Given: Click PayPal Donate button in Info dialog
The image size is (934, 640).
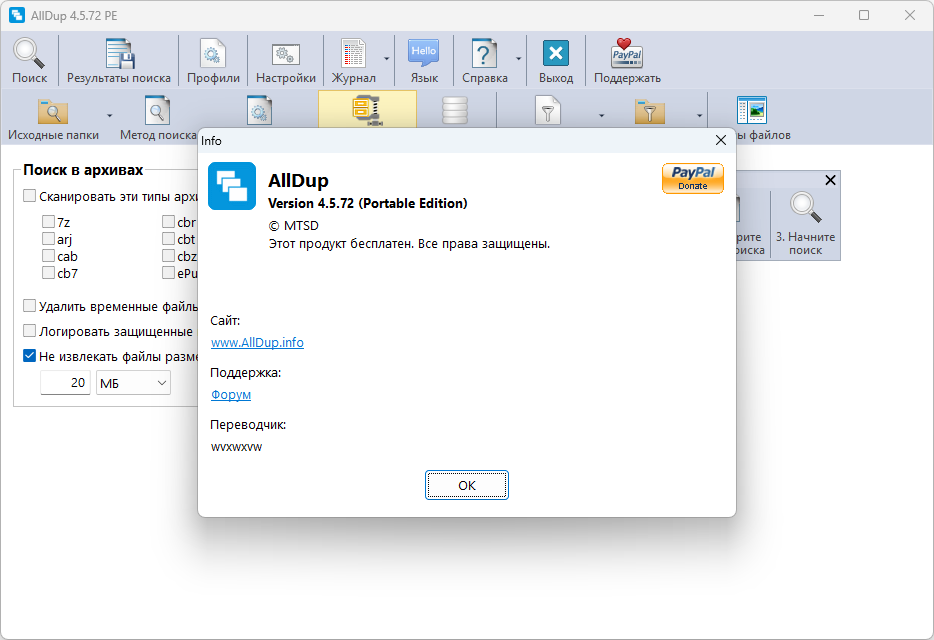Looking at the screenshot, I should pyautogui.click(x=693, y=178).
